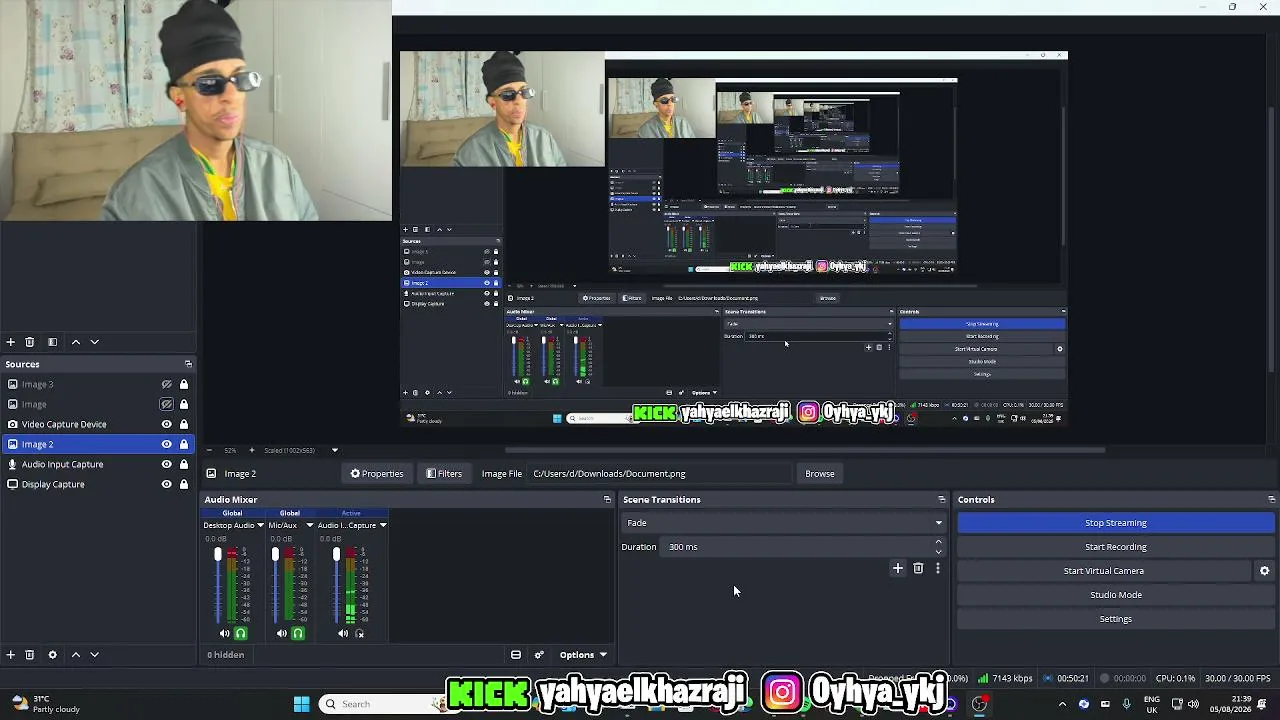Expand the system tray hidden icons chevron
The width and height of the screenshot is (1280, 720).
point(1064,704)
